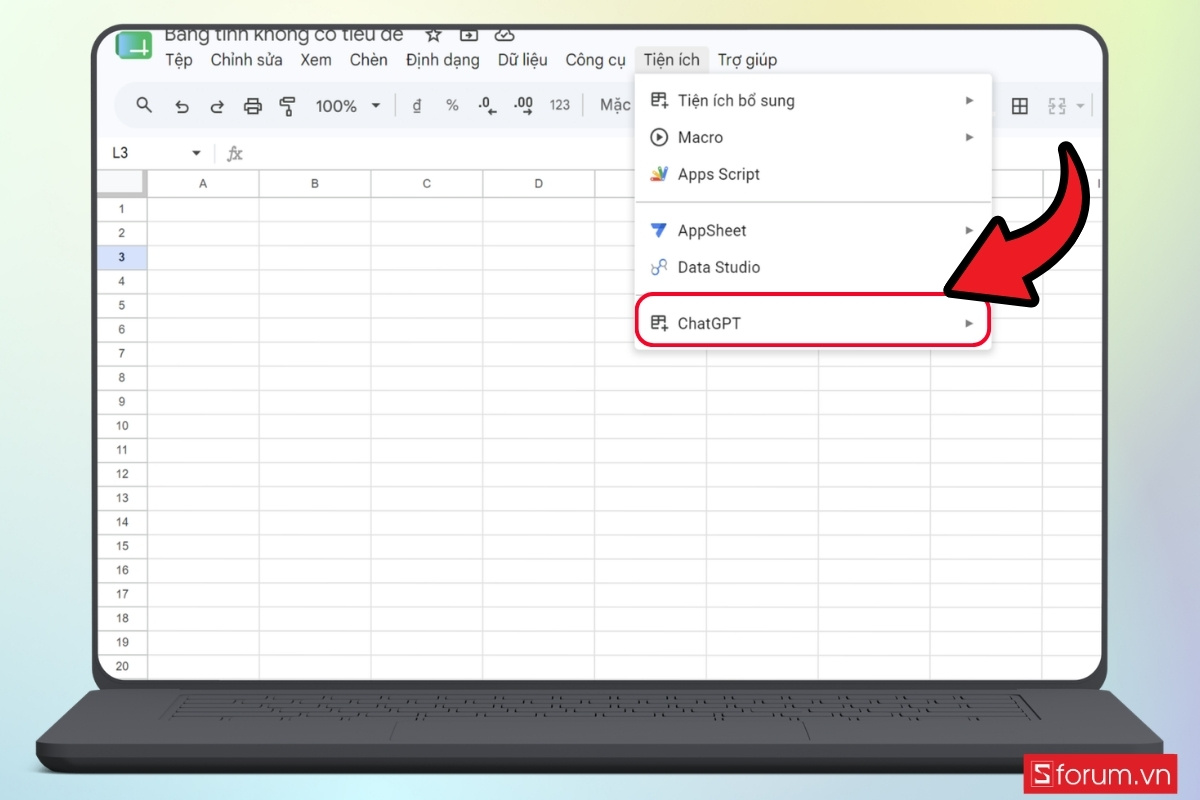
Task: Select row 3 header
Action: 122,257
